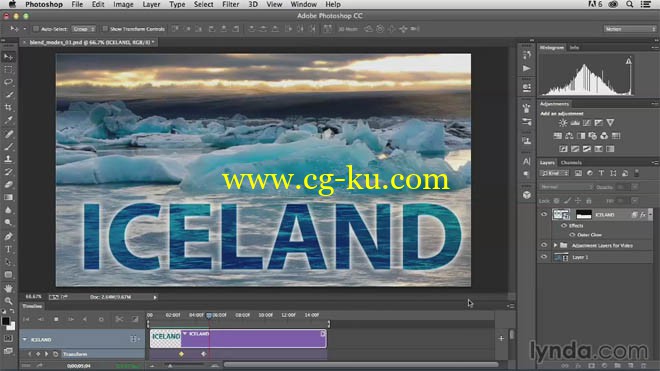
Task: Switch to the Info tab
Action: (574, 48)
